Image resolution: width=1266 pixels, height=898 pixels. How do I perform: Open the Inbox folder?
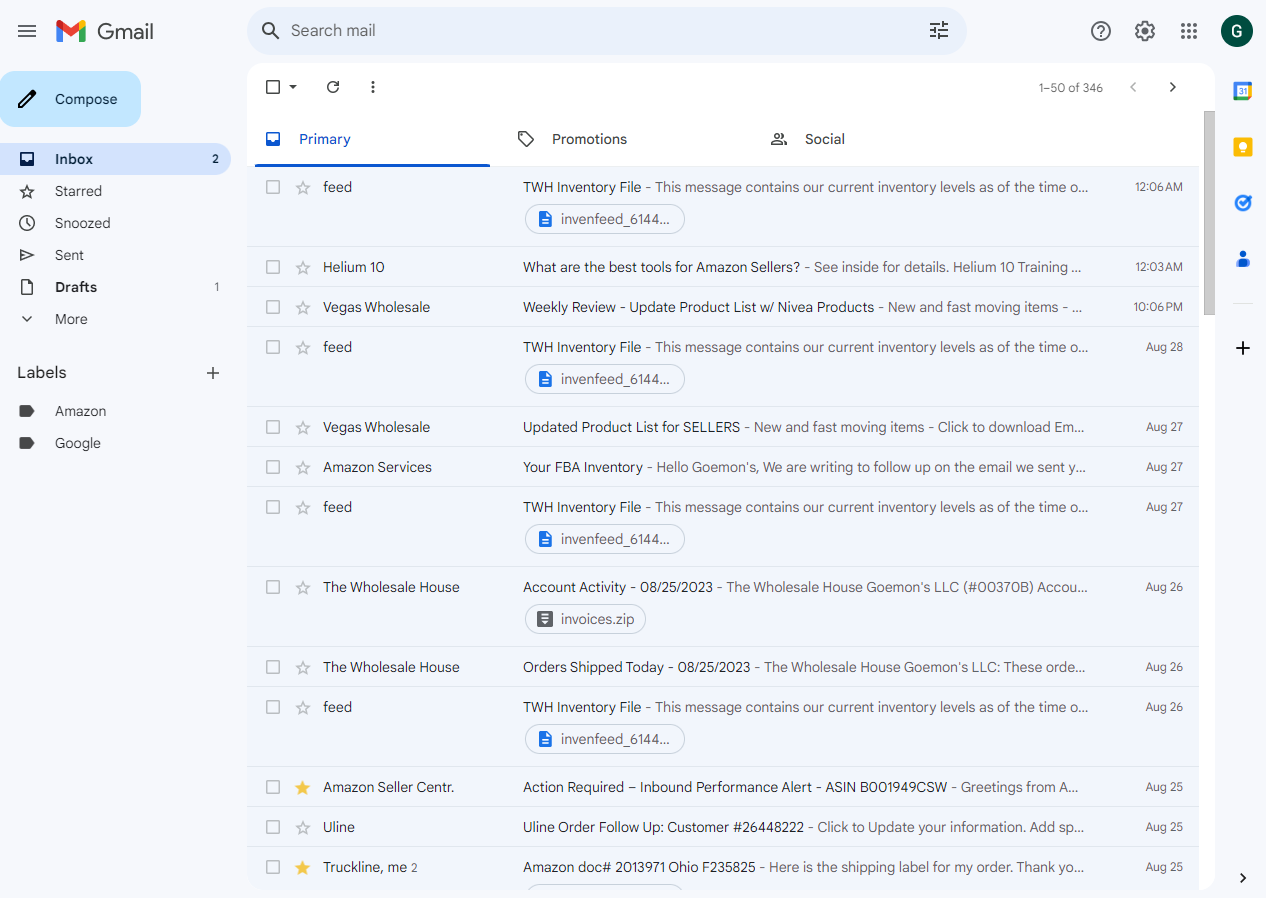click(115, 159)
